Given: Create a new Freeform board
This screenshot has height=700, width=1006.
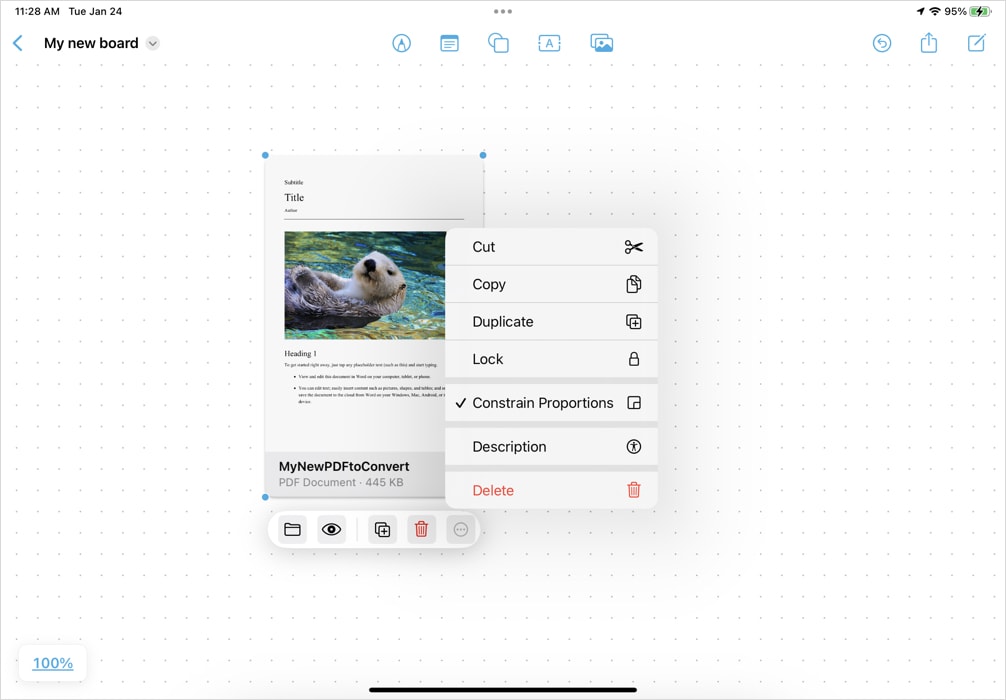Looking at the screenshot, I should (975, 43).
